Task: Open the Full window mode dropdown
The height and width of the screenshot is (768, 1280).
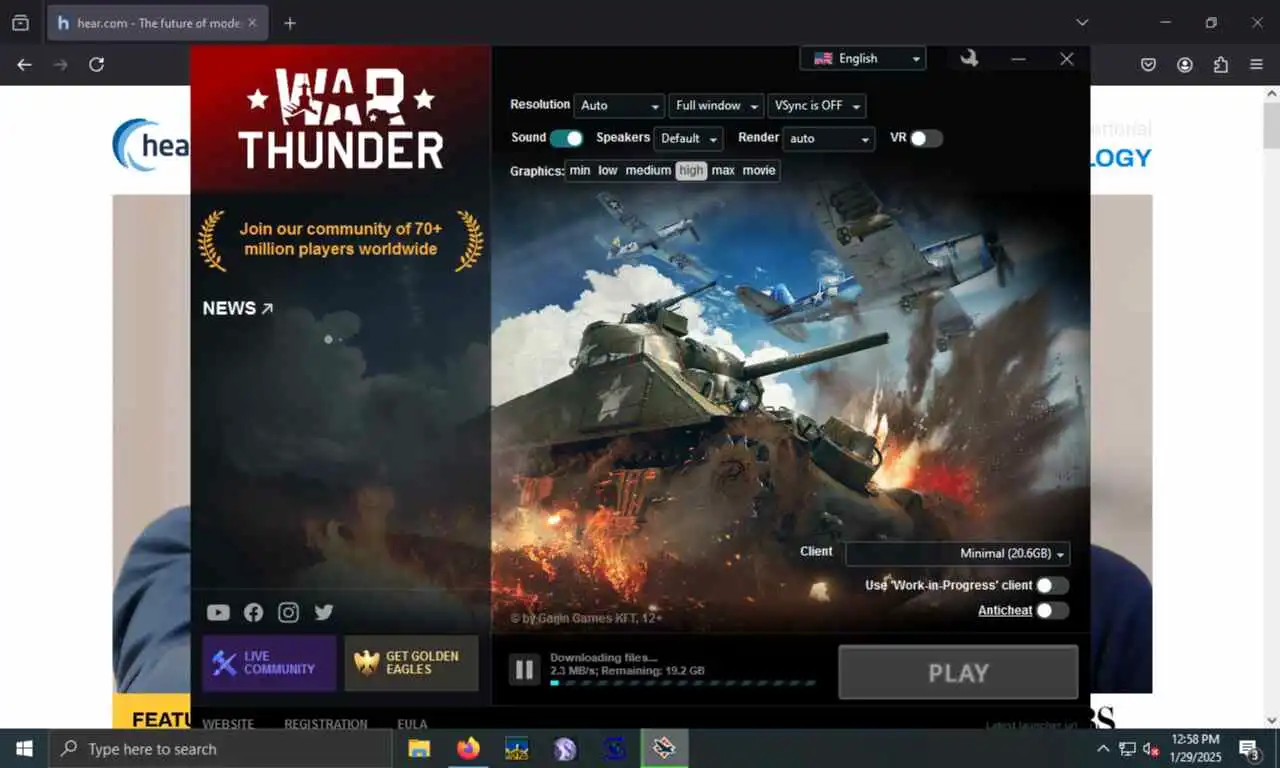Action: tap(716, 106)
